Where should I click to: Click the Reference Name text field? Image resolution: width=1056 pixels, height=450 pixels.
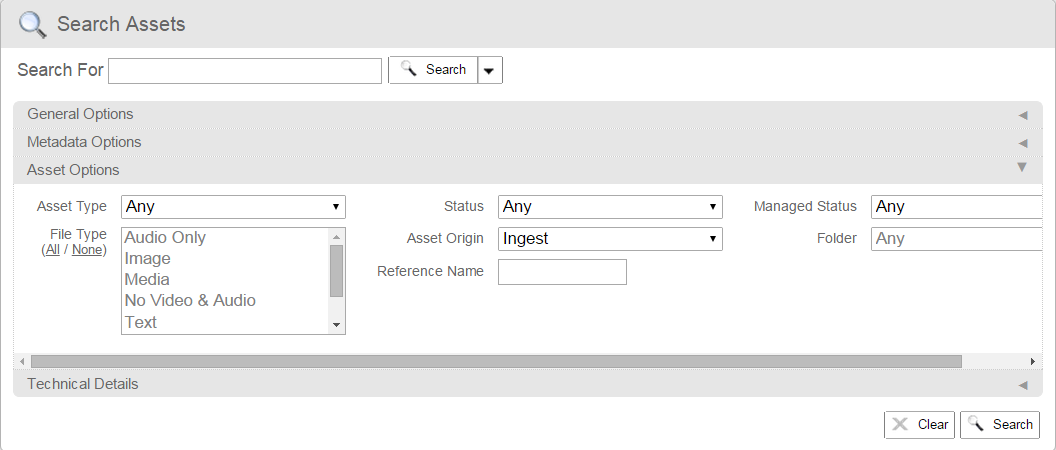(x=562, y=272)
